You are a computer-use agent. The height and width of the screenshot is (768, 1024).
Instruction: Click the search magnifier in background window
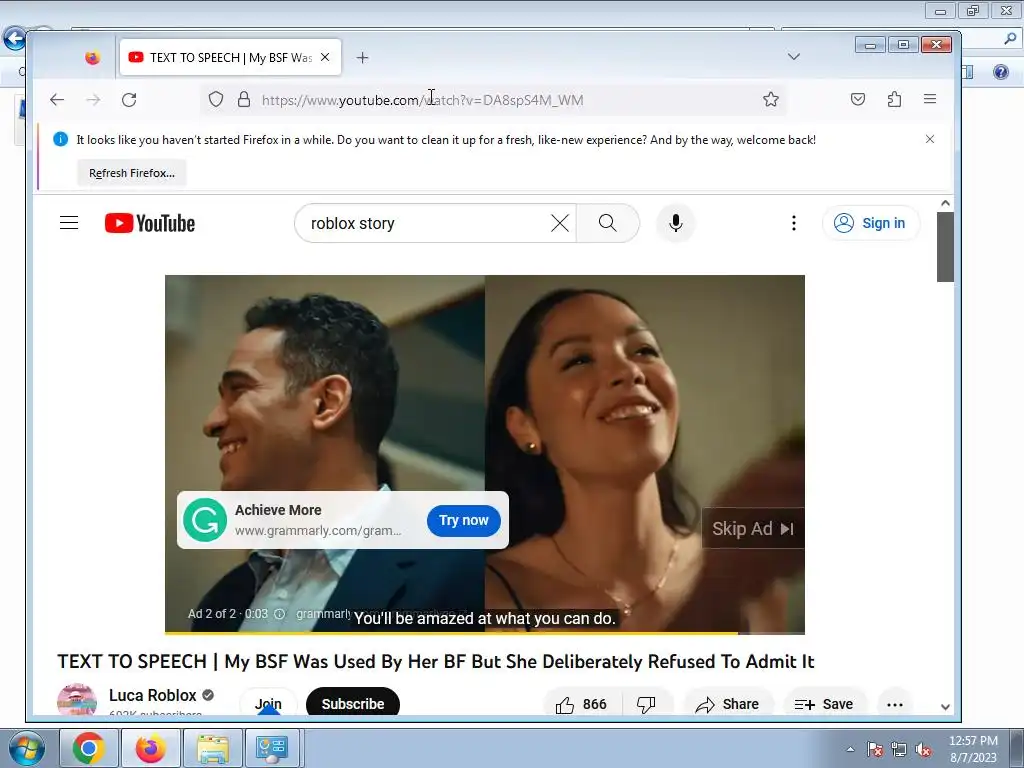pyautogui.click(x=1010, y=39)
